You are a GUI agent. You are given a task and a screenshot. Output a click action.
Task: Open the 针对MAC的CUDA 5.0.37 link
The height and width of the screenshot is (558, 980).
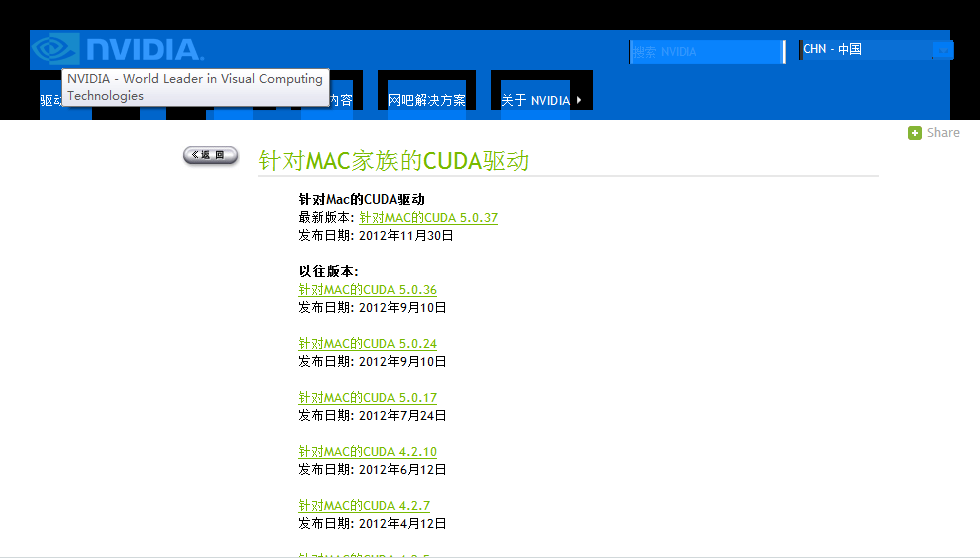point(428,217)
